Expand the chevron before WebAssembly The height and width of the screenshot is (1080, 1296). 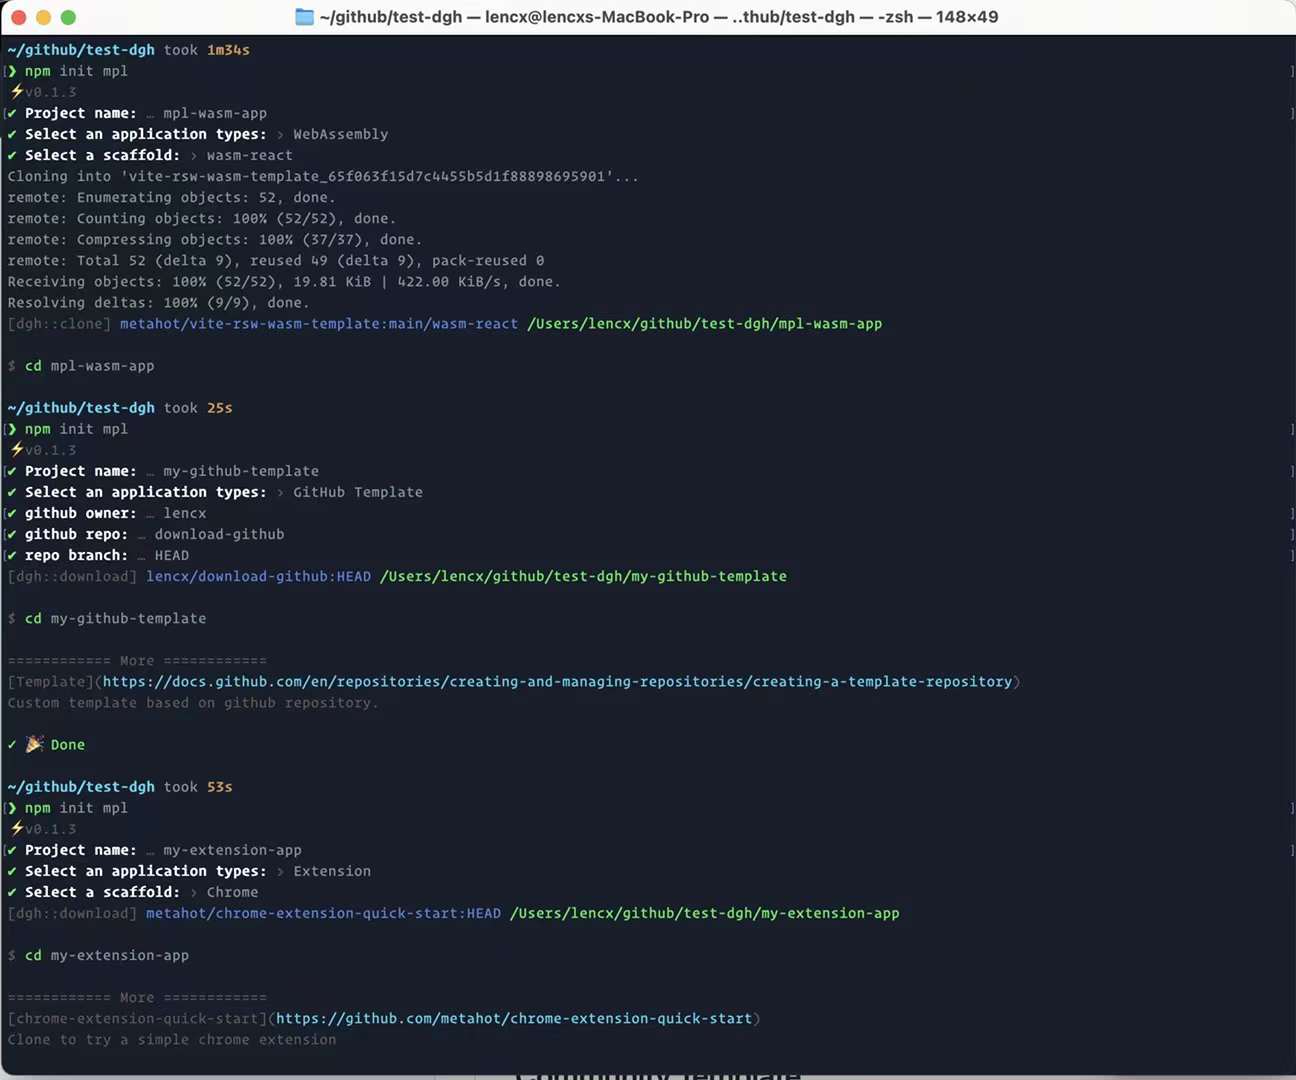pyautogui.click(x=282, y=134)
